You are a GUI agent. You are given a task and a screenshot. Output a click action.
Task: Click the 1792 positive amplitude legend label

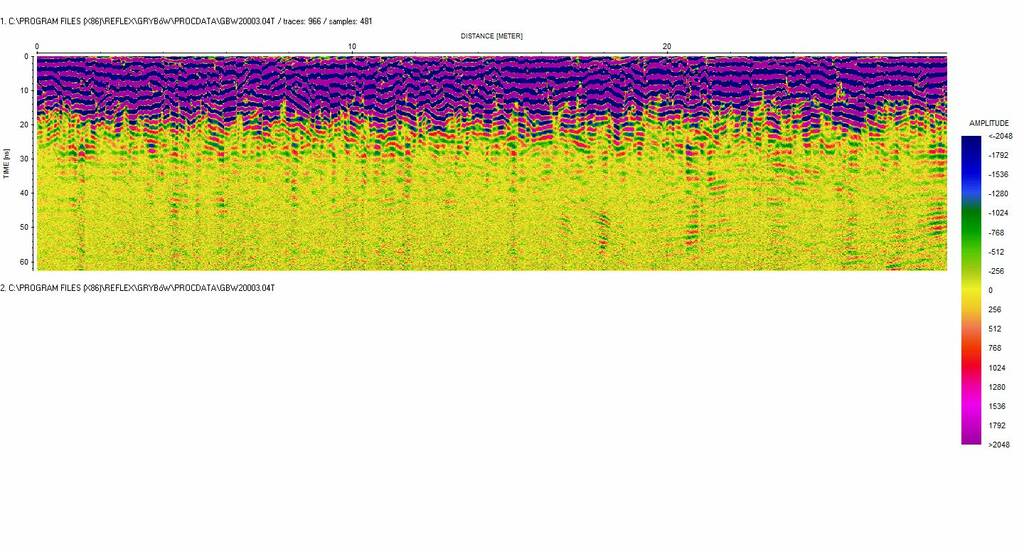996,425
